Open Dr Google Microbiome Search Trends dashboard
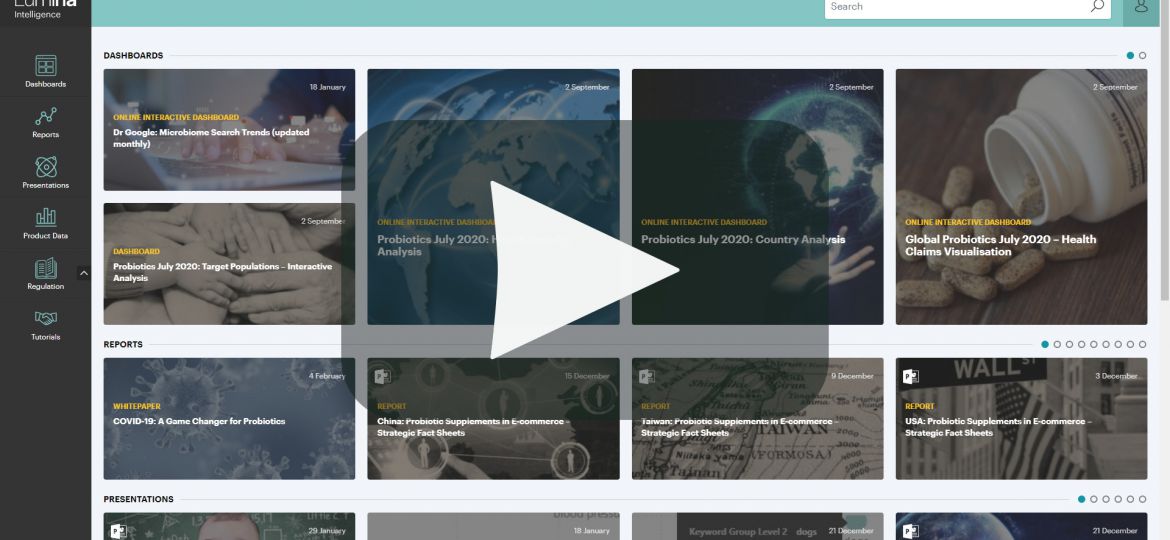 tap(229, 130)
